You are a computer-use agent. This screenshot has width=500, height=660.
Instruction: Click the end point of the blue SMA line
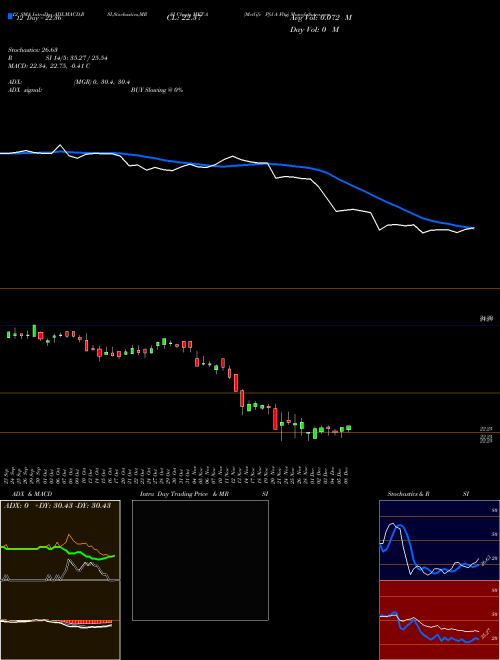pyautogui.click(x=473, y=228)
